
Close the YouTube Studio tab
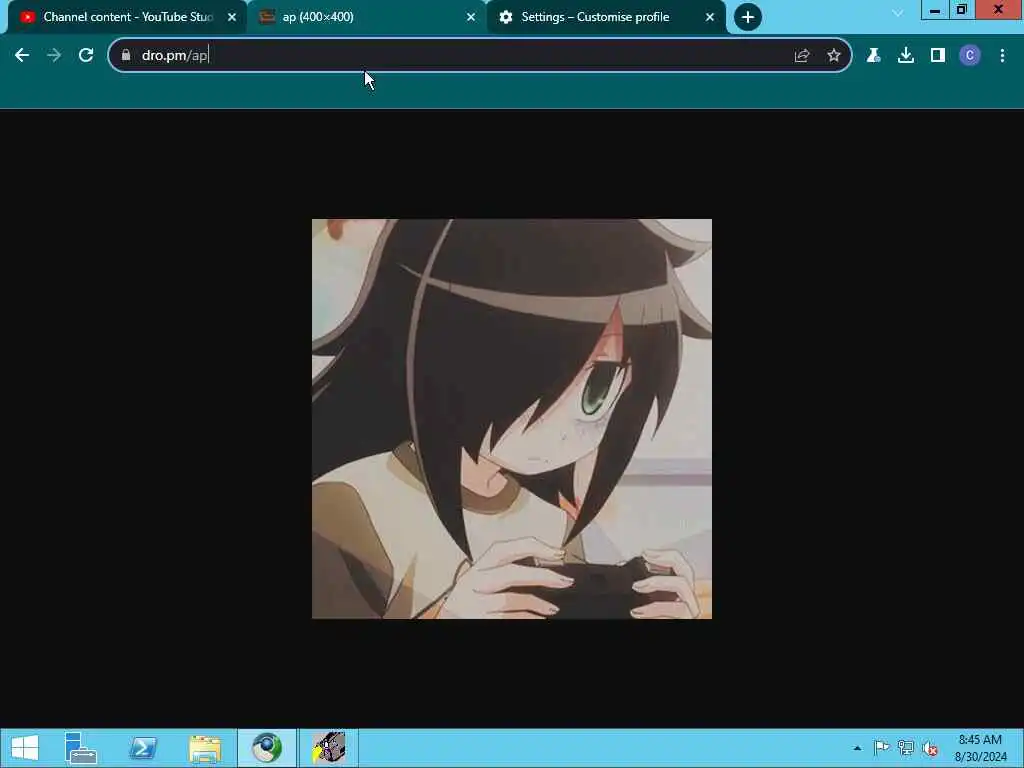coord(232,17)
